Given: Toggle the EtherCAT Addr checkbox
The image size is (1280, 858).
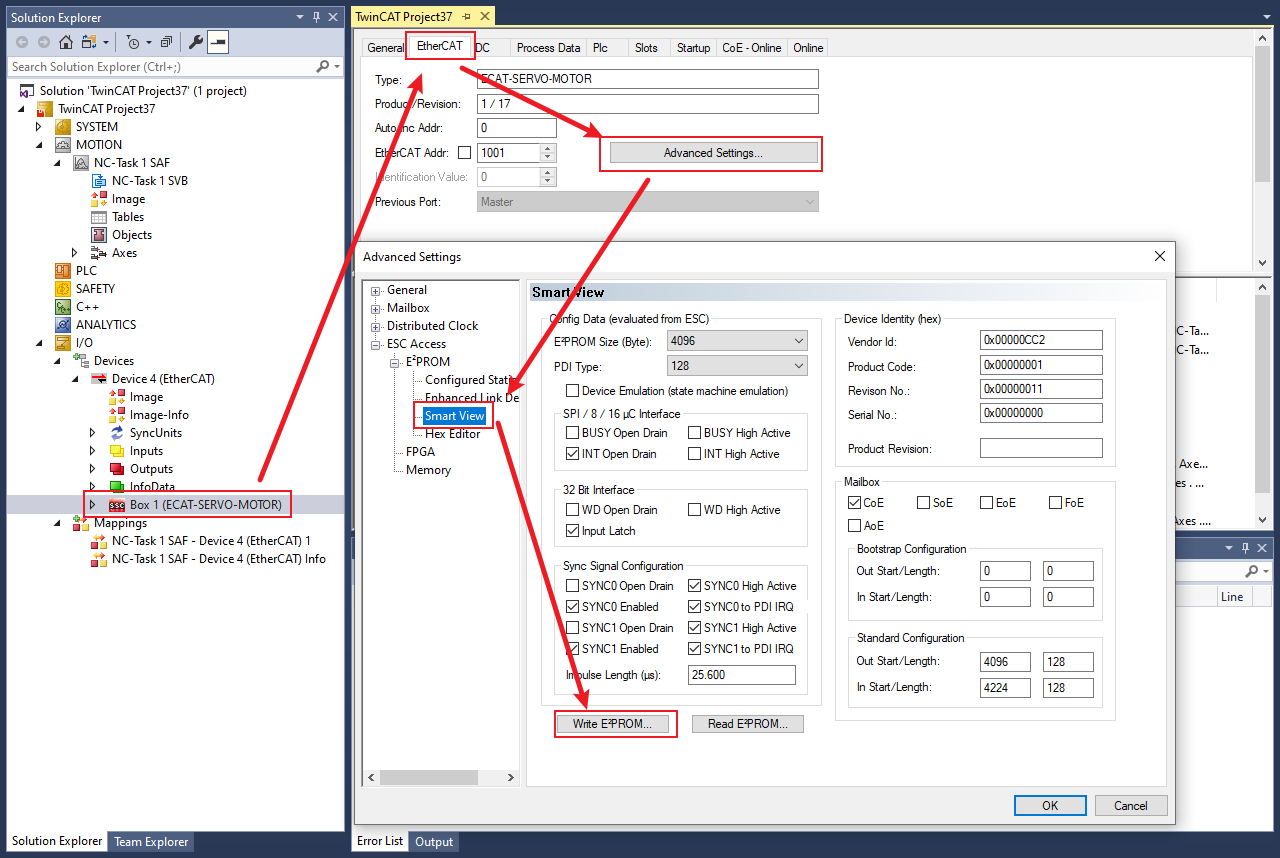Looking at the screenshot, I should (464, 153).
